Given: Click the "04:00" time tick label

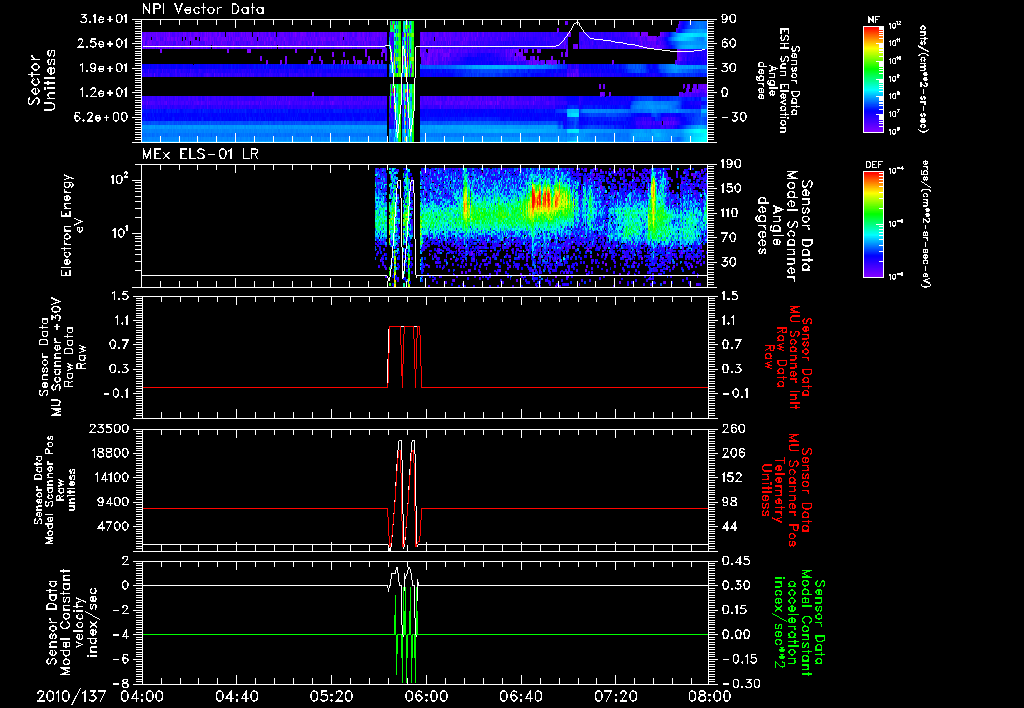Looking at the screenshot, I should click(142, 696).
